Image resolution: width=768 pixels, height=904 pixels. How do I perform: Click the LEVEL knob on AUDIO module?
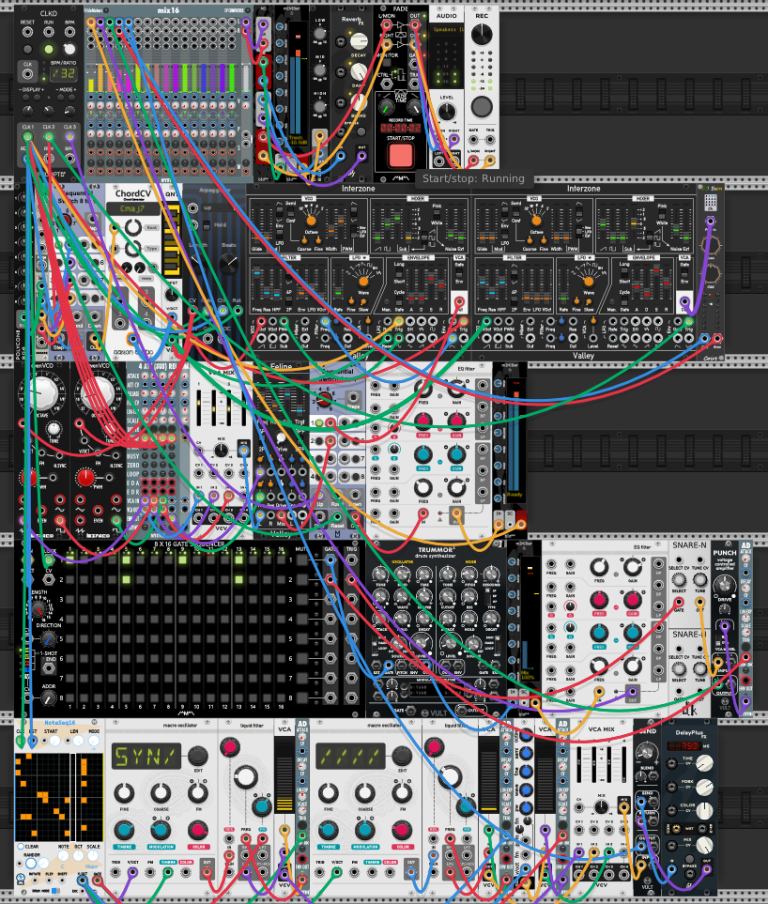(446, 111)
